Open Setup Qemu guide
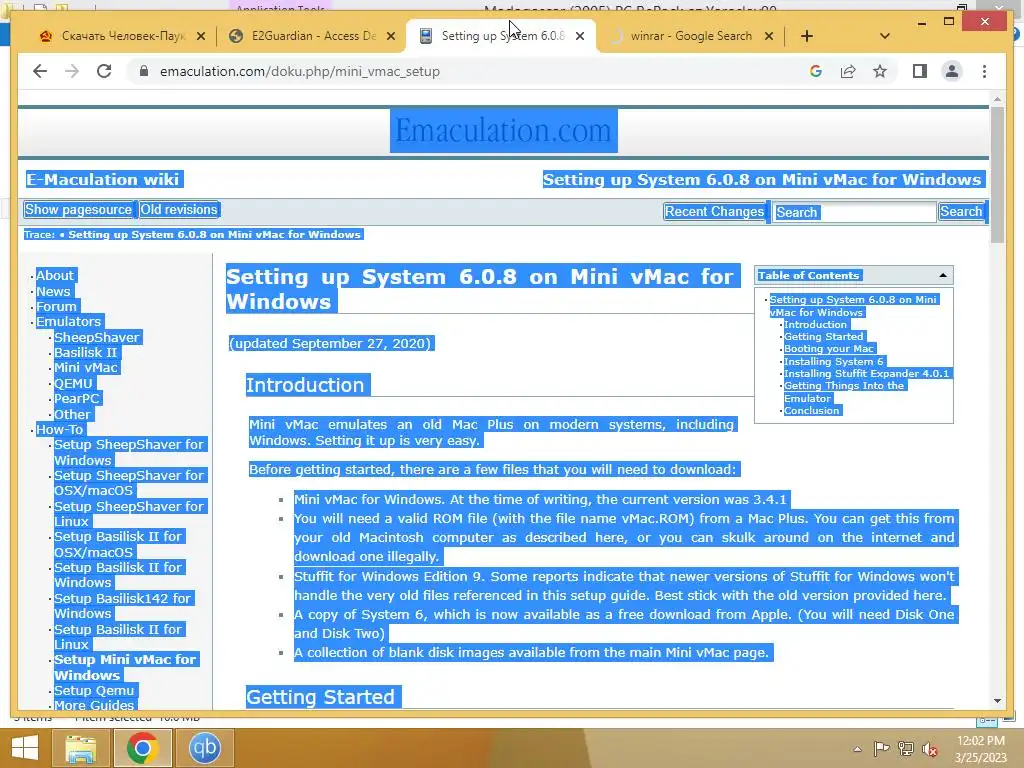 [x=94, y=690]
